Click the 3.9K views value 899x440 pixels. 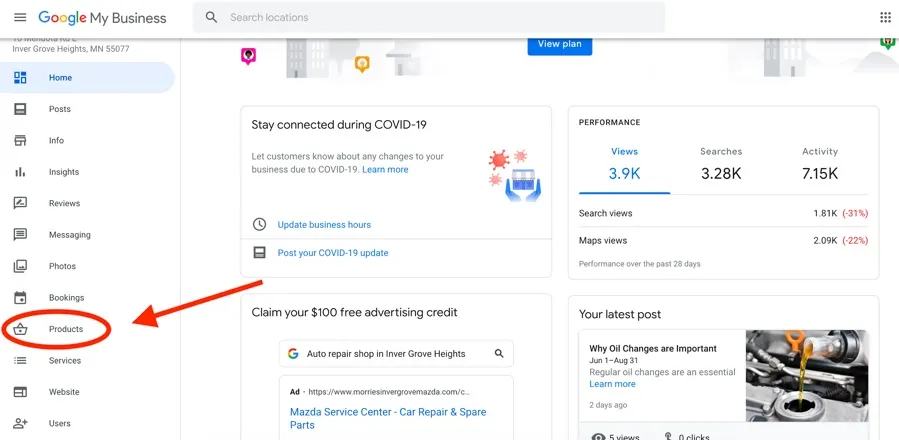tap(624, 173)
